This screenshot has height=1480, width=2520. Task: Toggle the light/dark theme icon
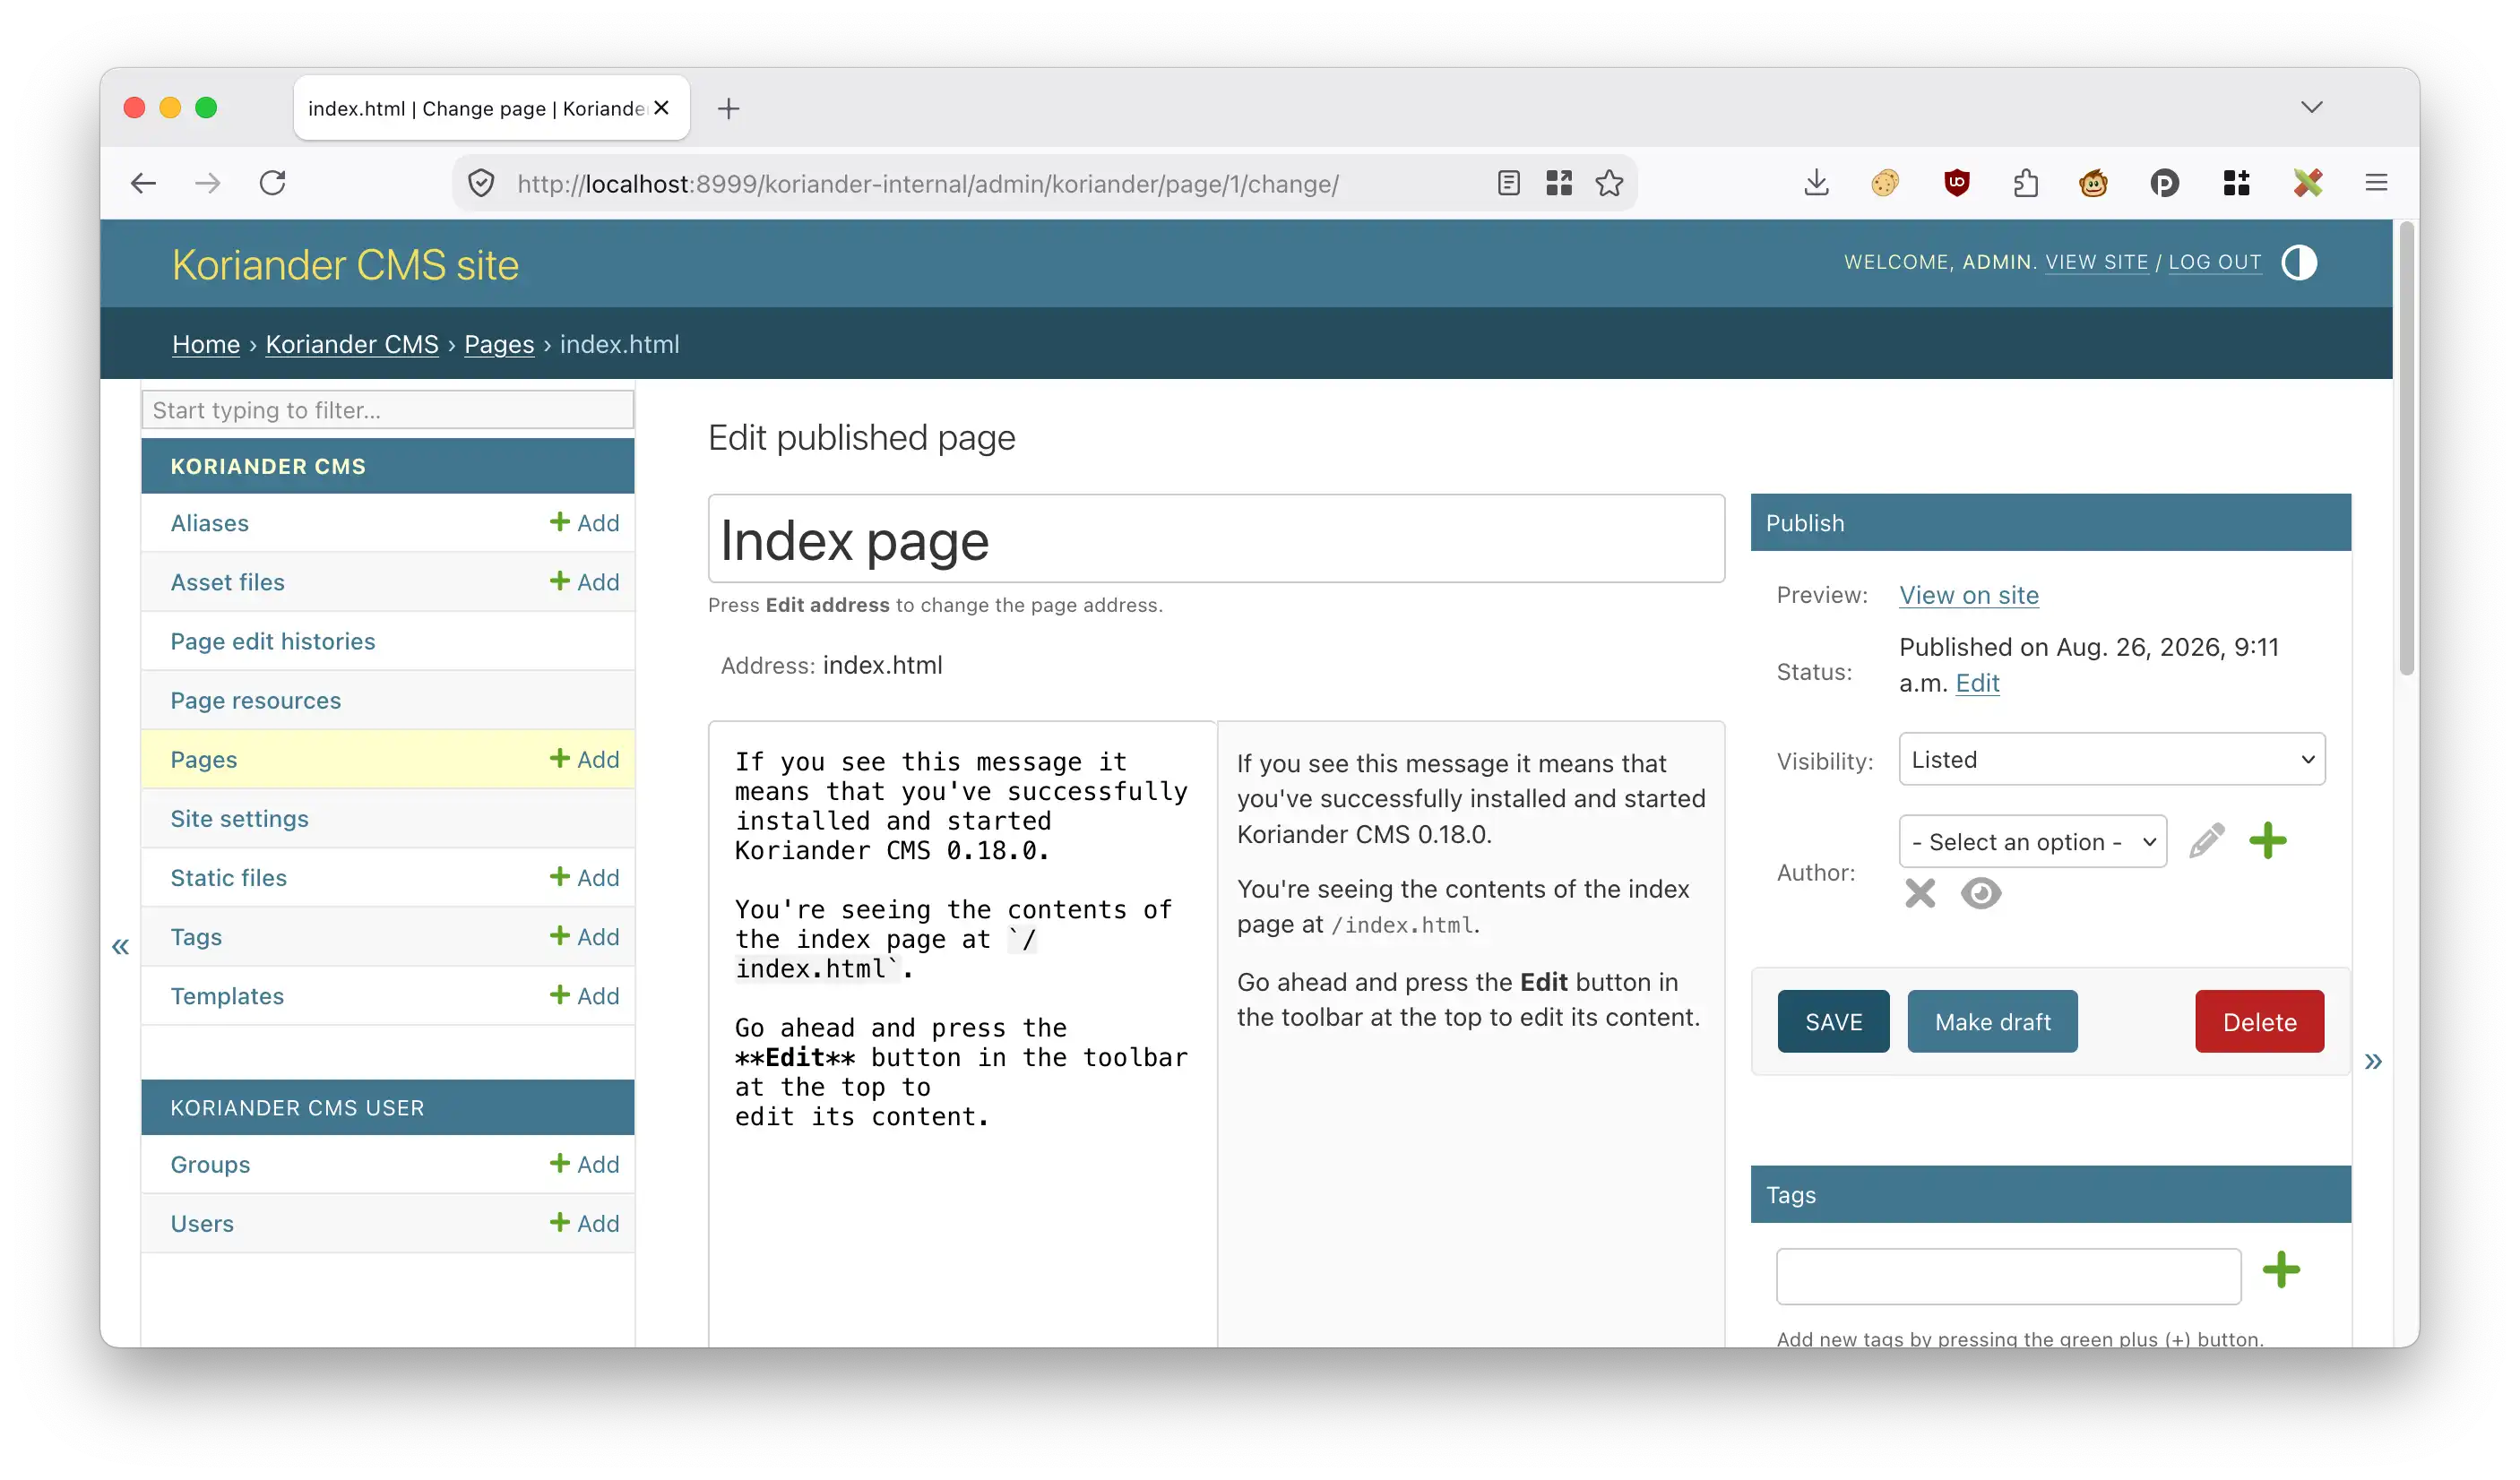pos(2299,263)
